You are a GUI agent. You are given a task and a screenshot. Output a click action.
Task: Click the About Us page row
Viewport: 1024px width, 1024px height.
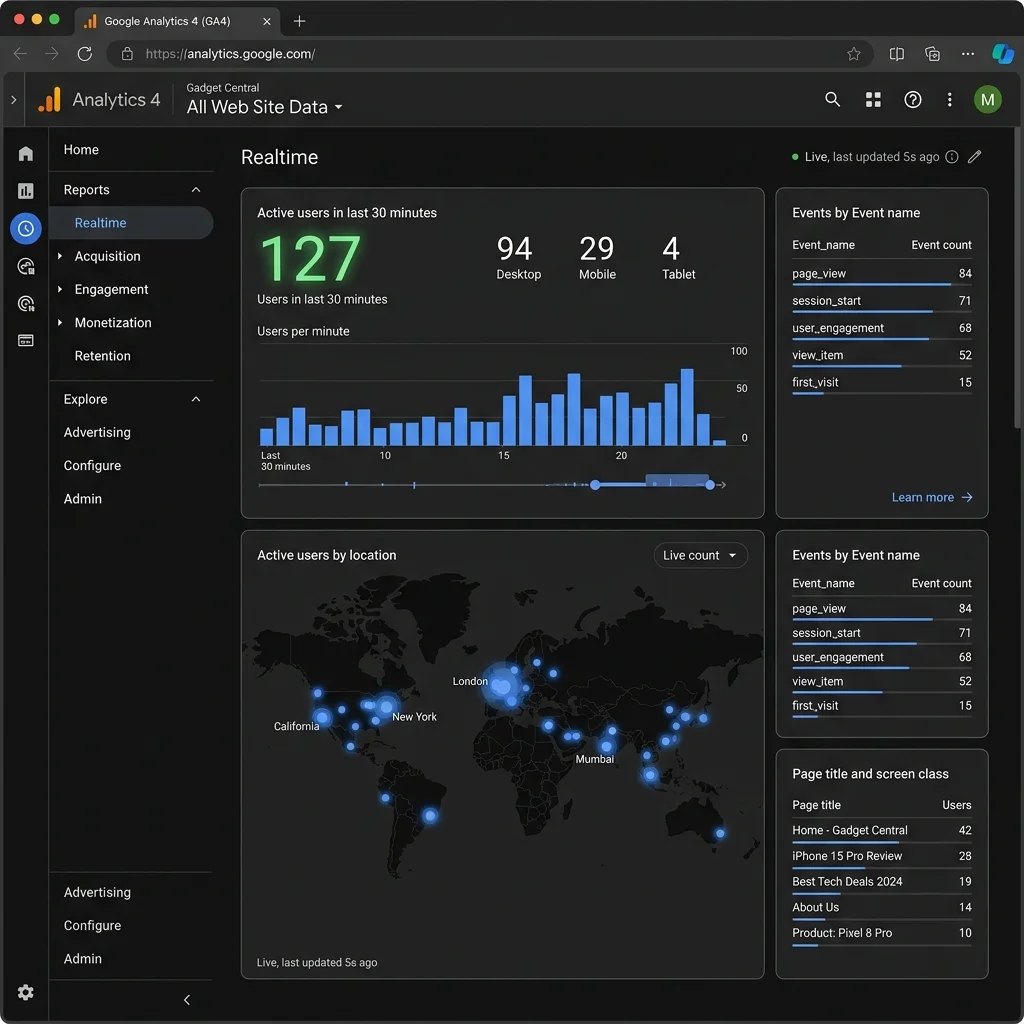882,908
